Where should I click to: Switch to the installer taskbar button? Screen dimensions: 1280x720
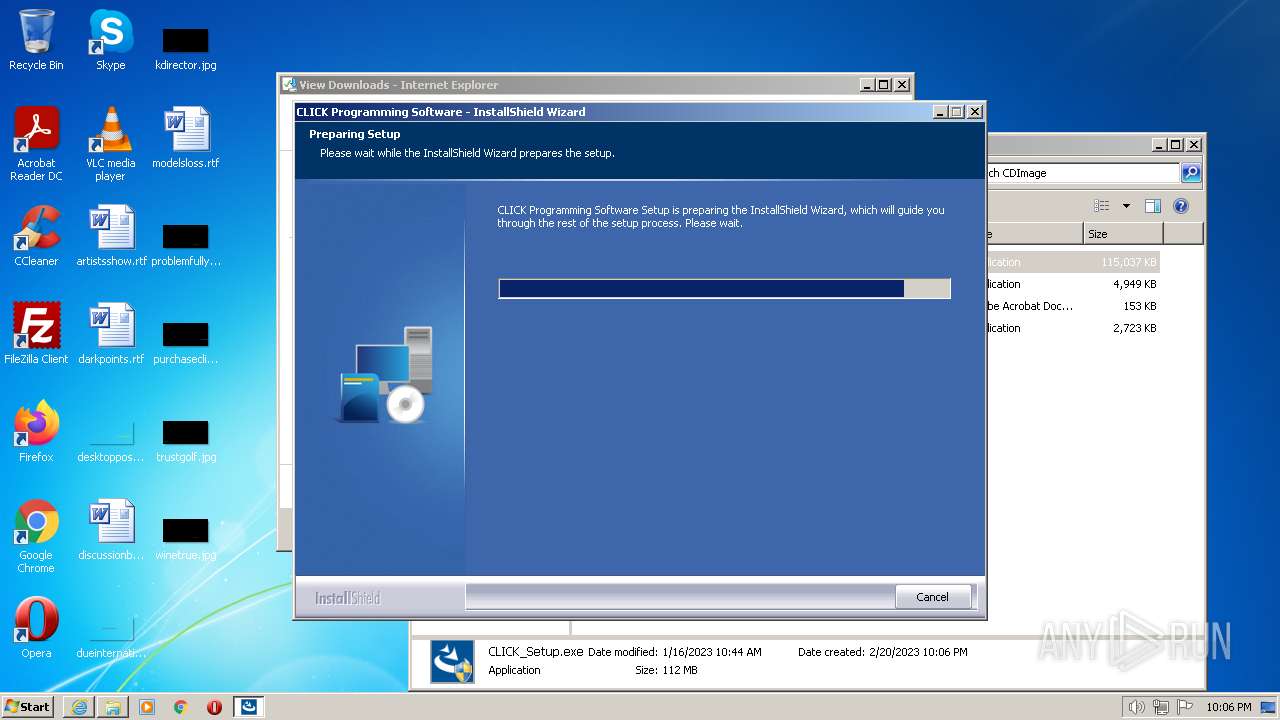click(249, 707)
